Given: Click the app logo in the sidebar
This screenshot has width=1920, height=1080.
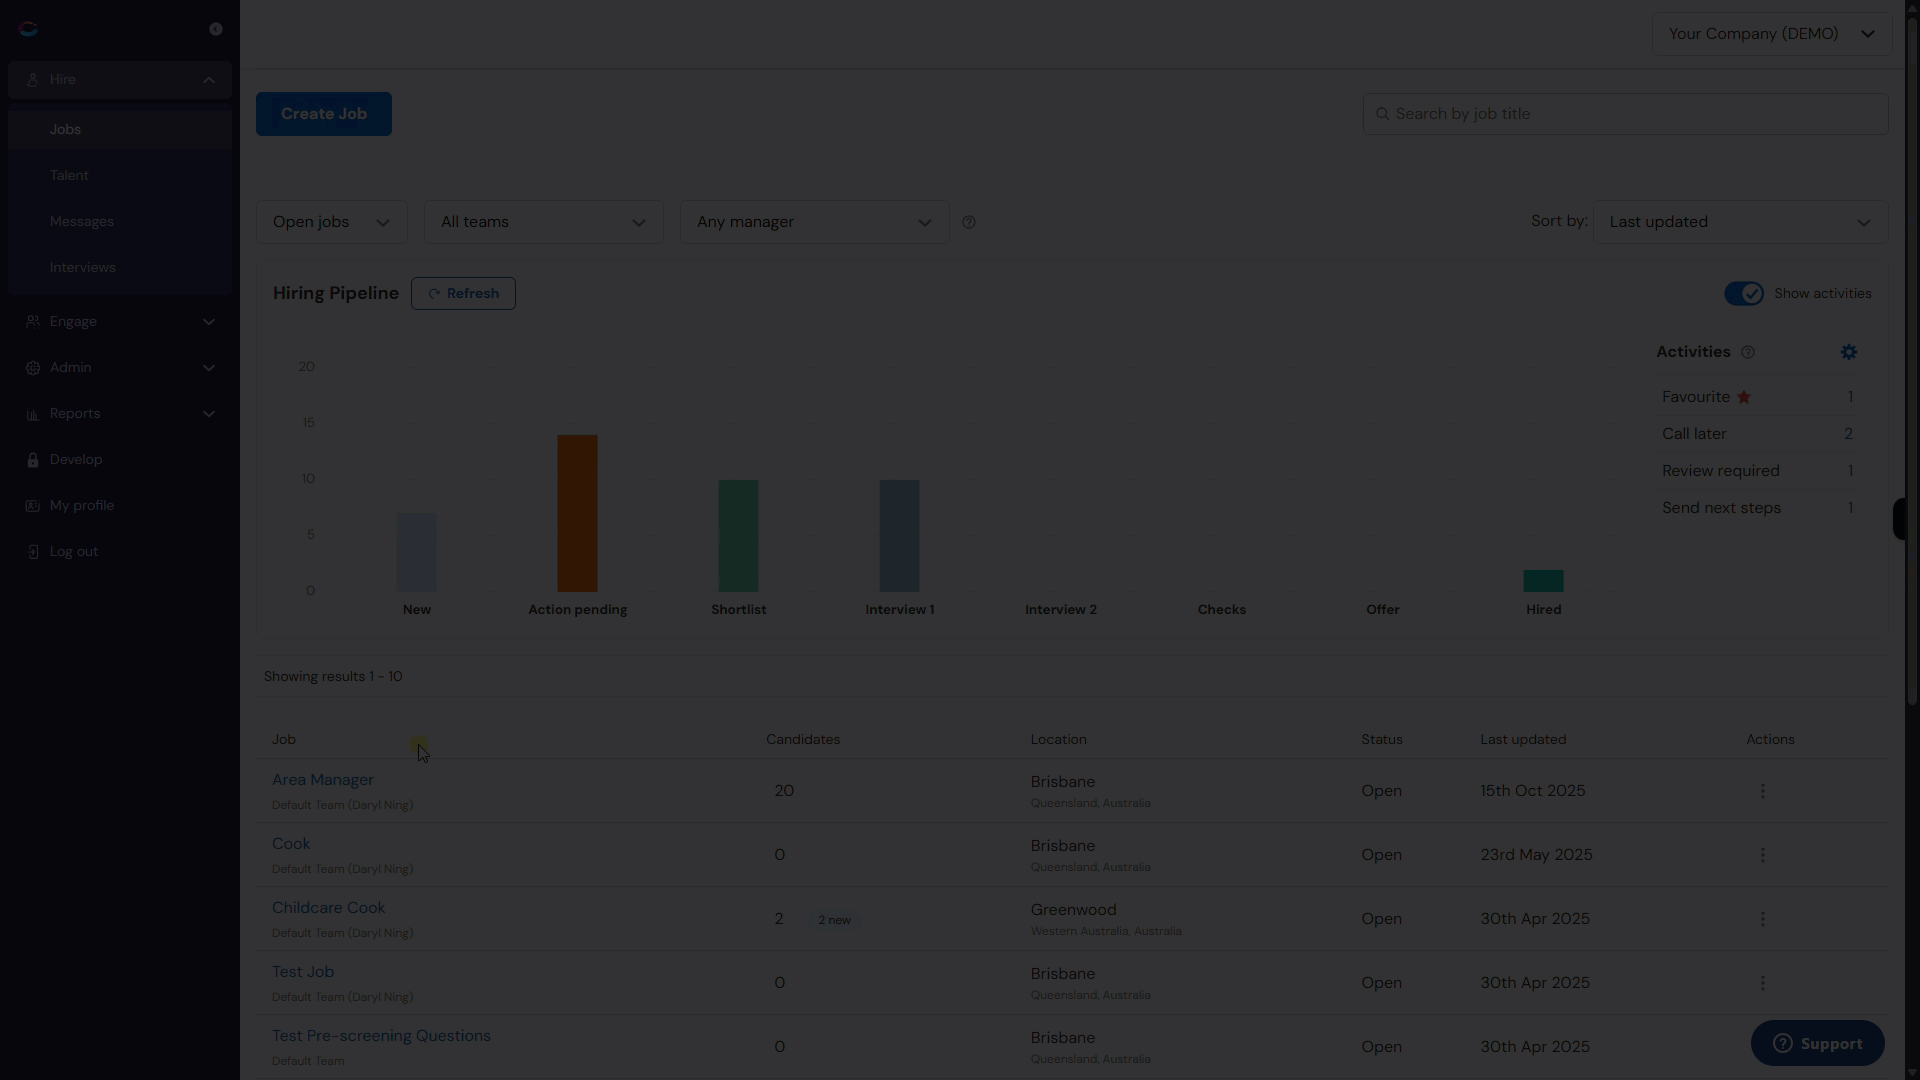Looking at the screenshot, I should tap(28, 29).
